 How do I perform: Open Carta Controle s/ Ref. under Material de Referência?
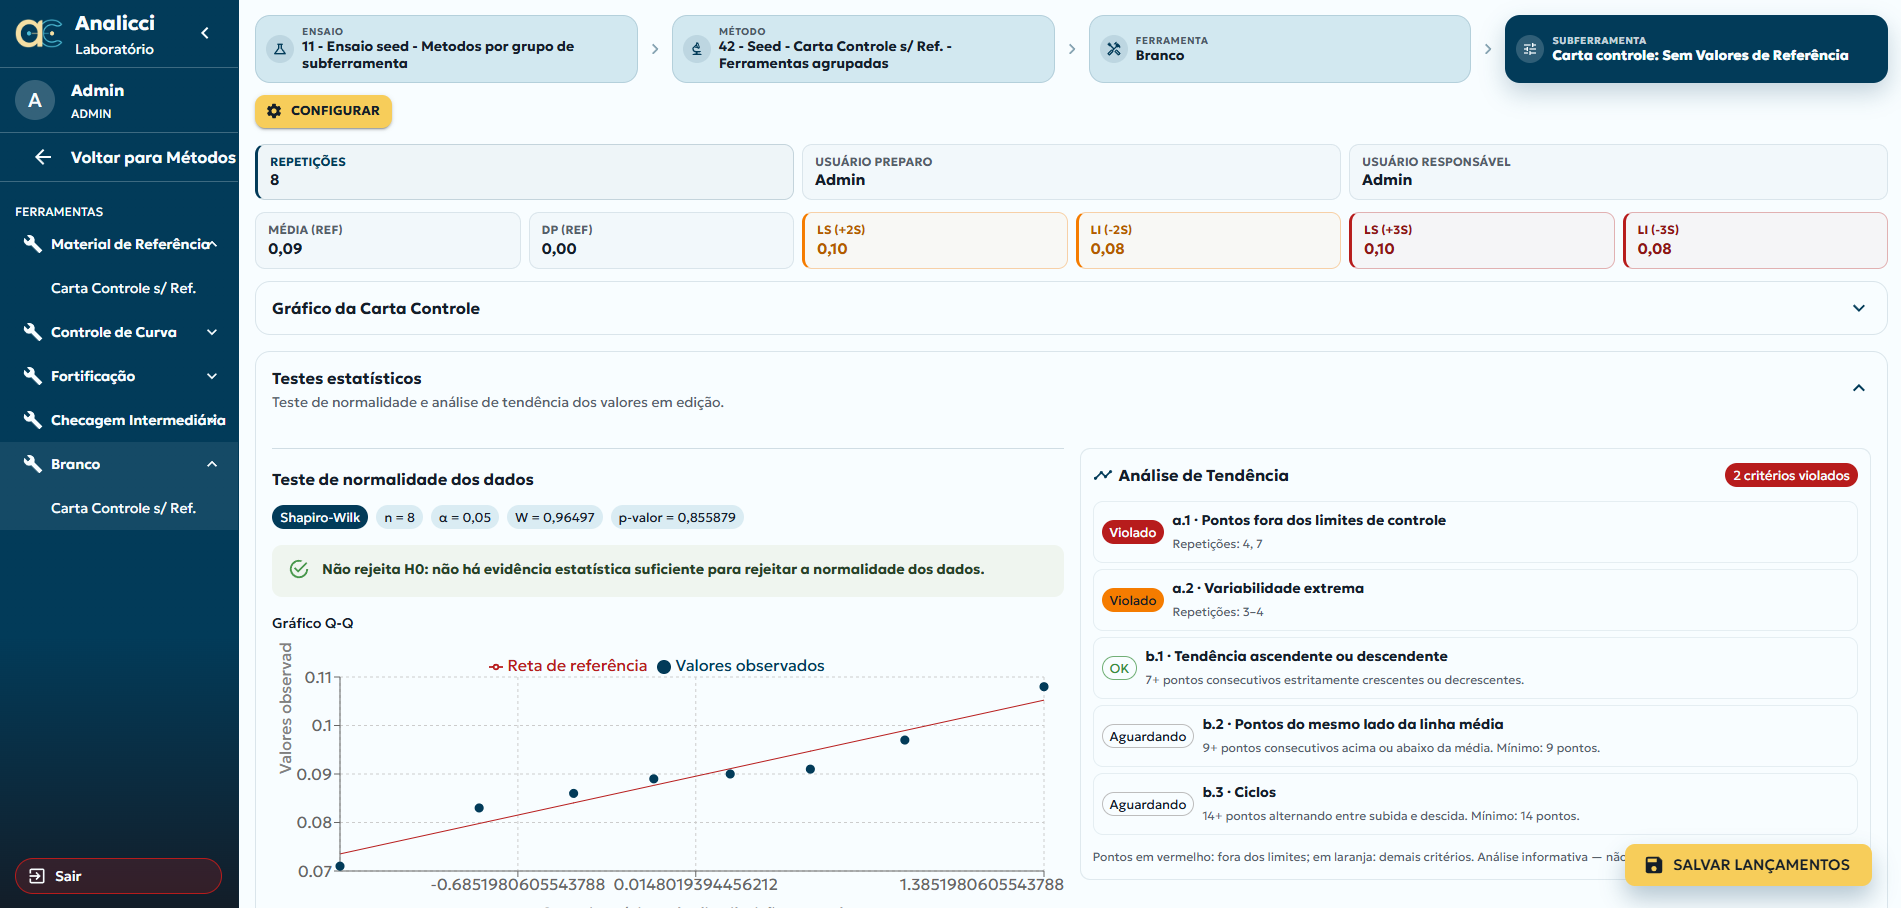pyautogui.click(x=123, y=288)
